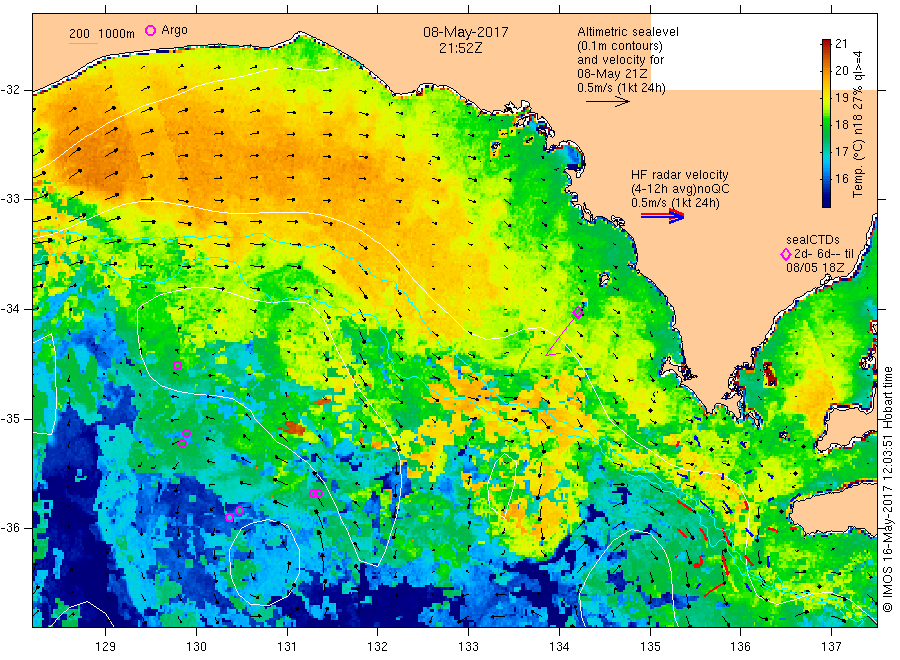Click the colorbar tick label 19

click(x=841, y=98)
